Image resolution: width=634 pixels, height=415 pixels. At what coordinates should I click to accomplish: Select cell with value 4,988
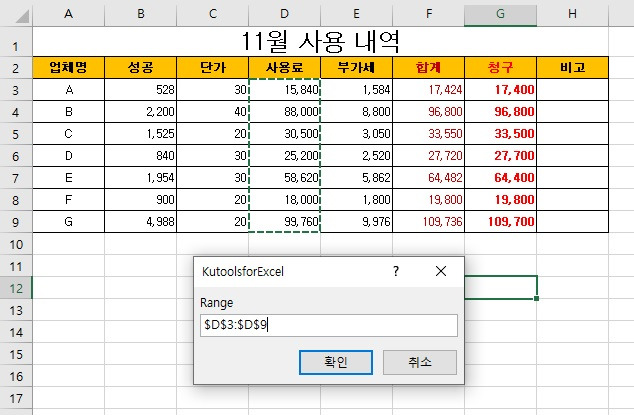pyautogui.click(x=141, y=222)
